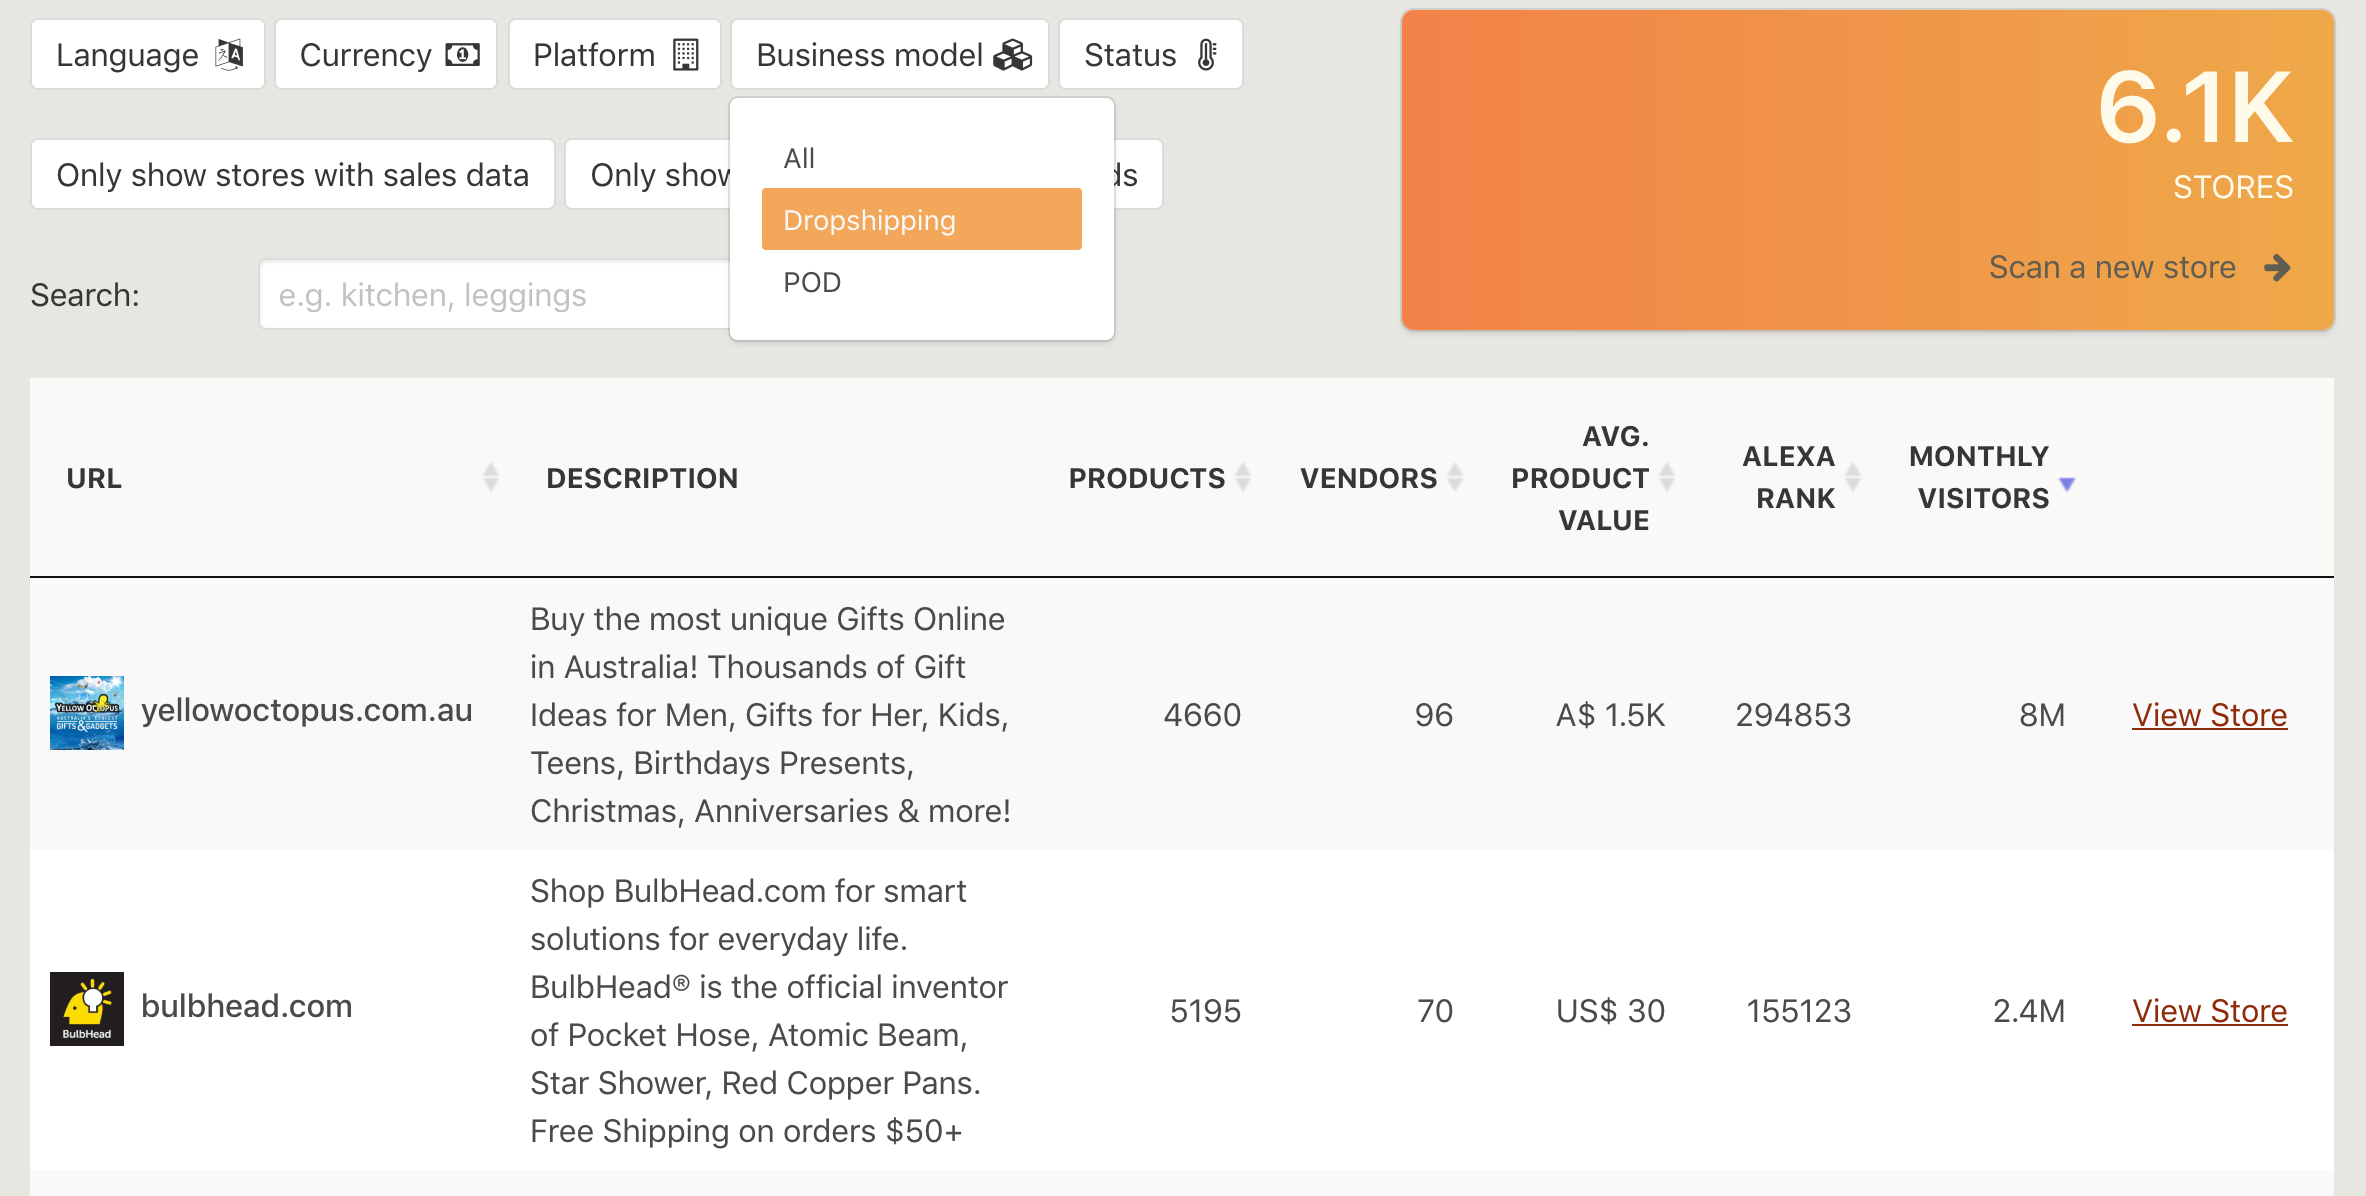Click the Business model cubes icon
The image size is (2366, 1196).
pos(1011,54)
